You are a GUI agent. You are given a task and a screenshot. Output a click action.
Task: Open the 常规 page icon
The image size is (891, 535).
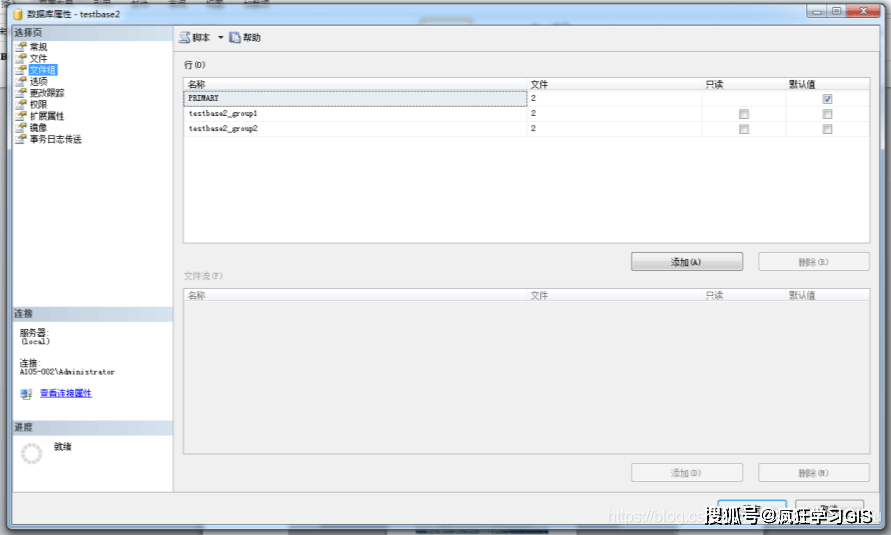(x=21, y=47)
